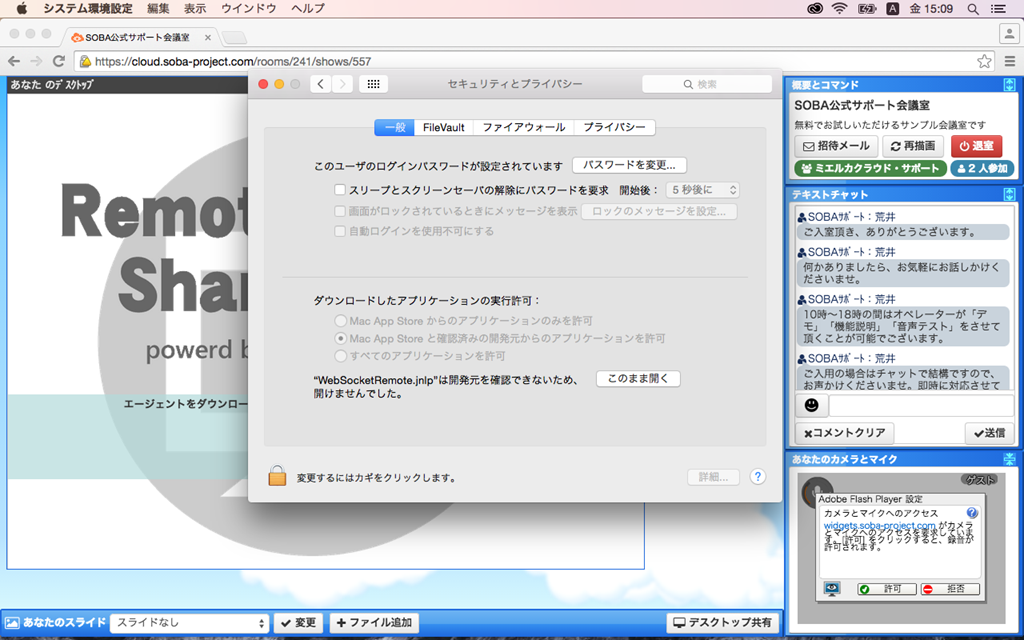This screenshot has width=1024, height=640.
Task: Open the ウインドウ menu
Action: (x=248, y=8)
